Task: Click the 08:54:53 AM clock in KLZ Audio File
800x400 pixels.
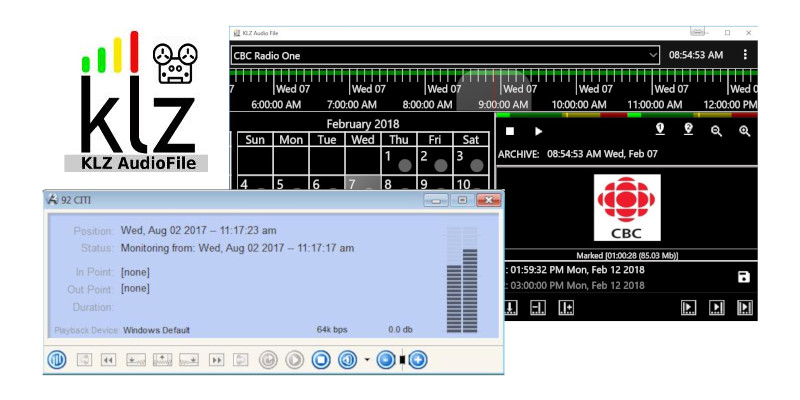Action: (696, 55)
